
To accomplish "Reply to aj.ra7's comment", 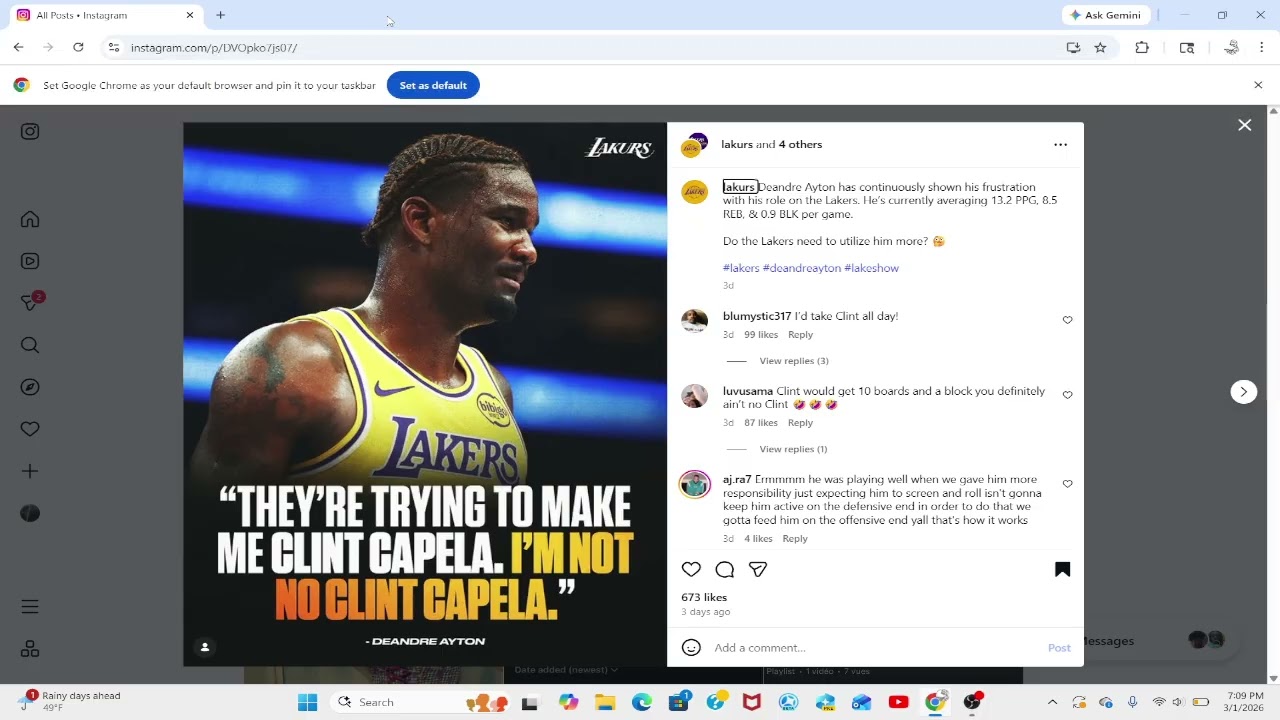I will click(x=795, y=539).
